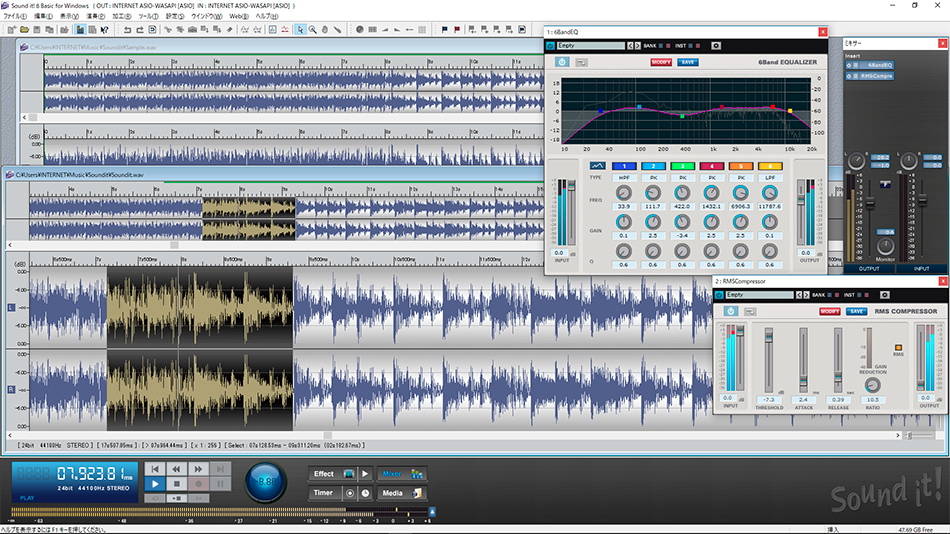Click the Media button
Viewport: 950px width, 534px height.
coord(402,493)
